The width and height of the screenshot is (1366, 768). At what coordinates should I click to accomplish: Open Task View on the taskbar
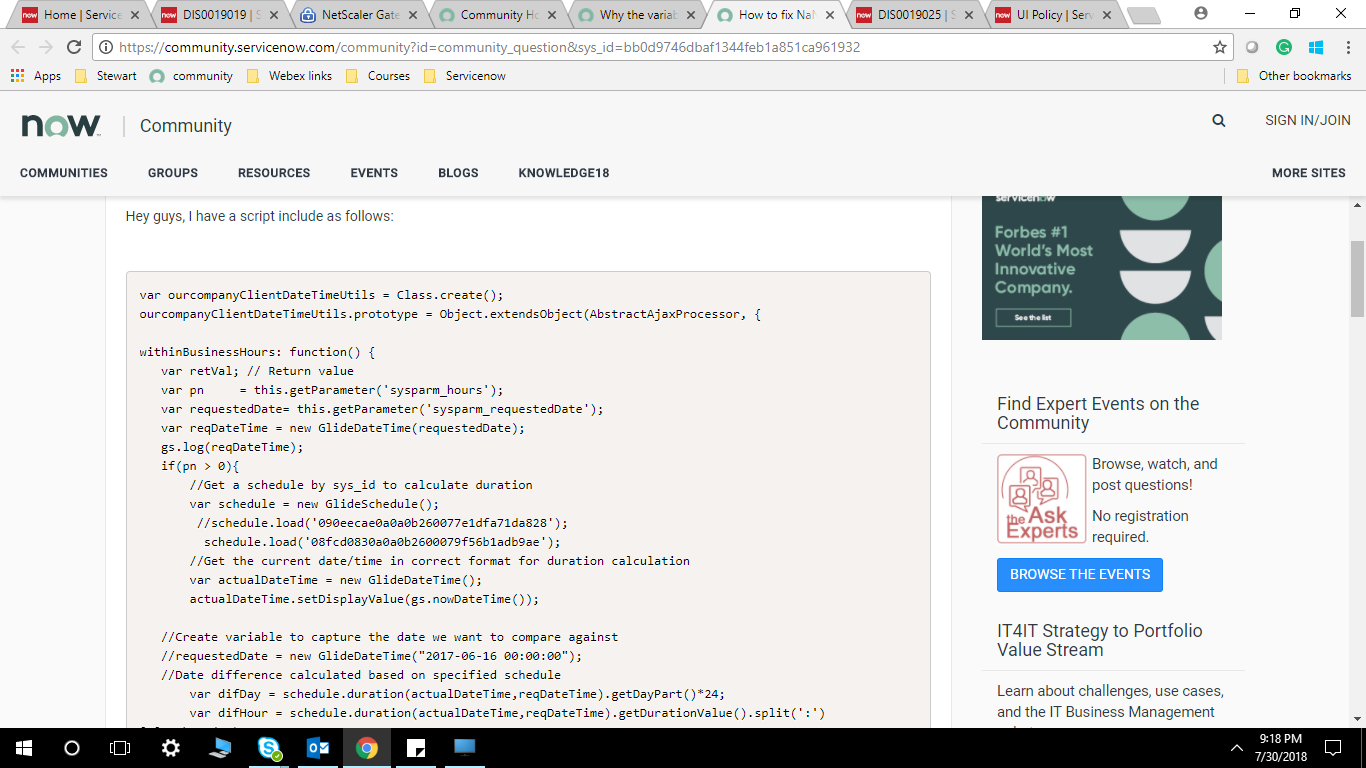click(120, 747)
